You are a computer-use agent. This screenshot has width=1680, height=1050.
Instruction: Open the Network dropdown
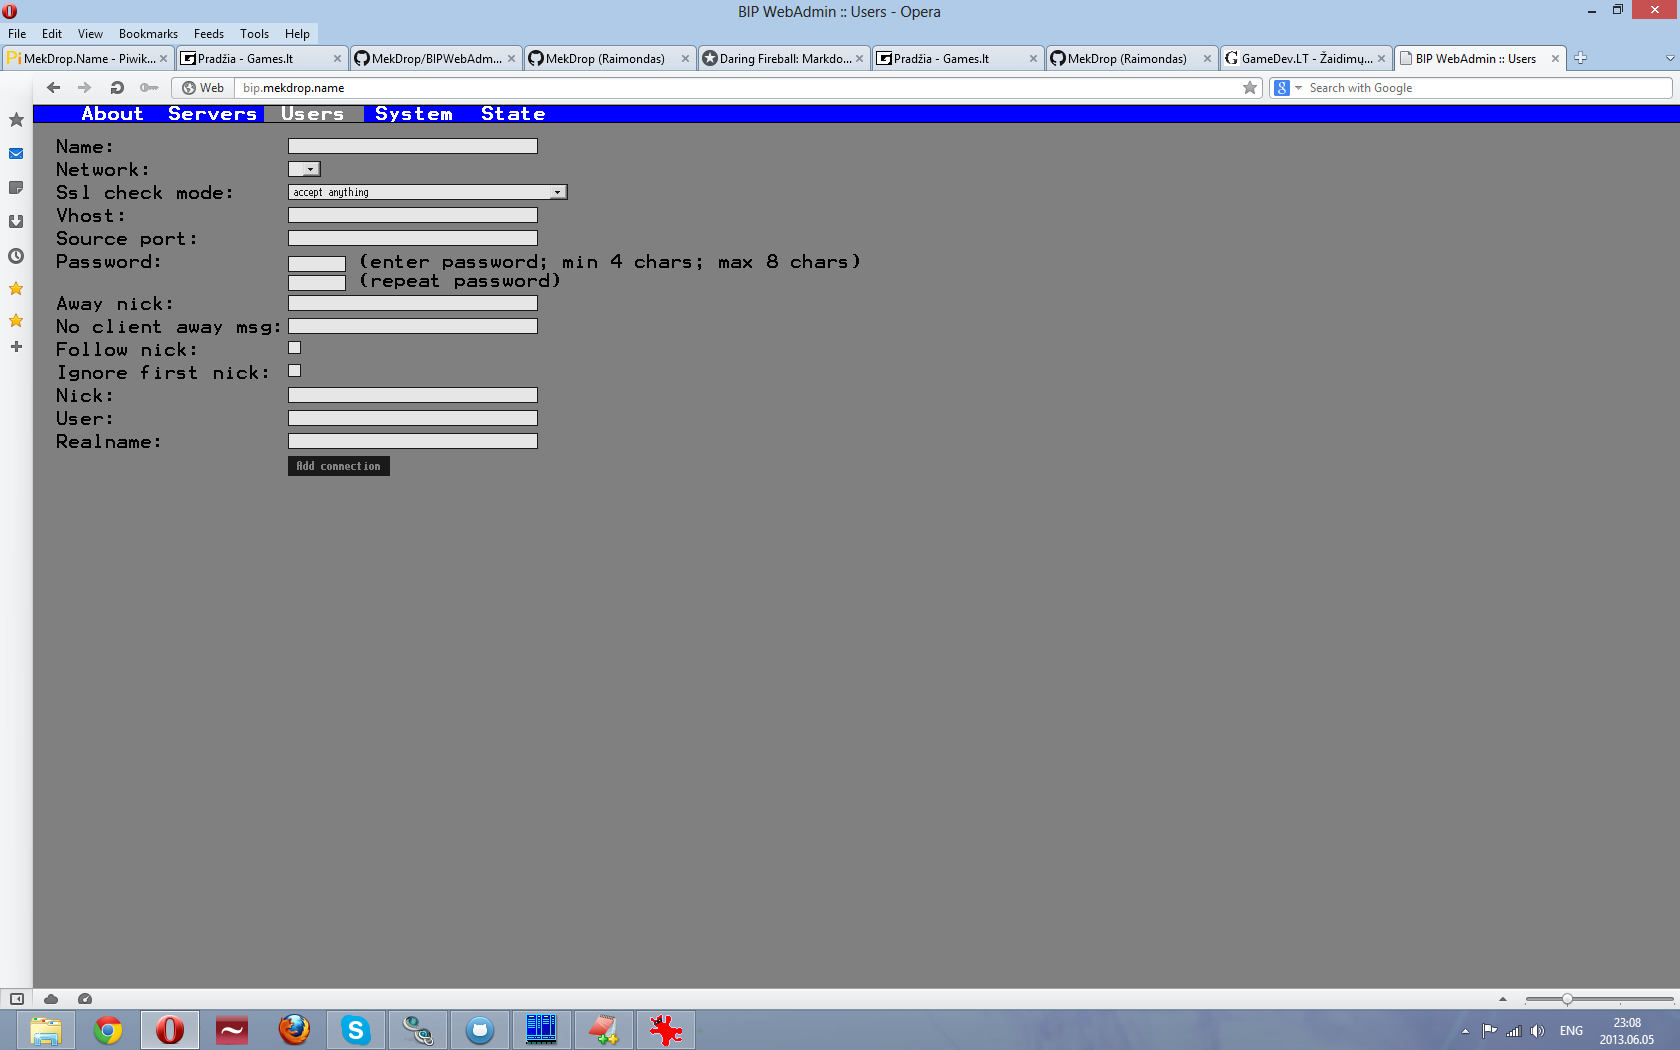click(x=304, y=169)
